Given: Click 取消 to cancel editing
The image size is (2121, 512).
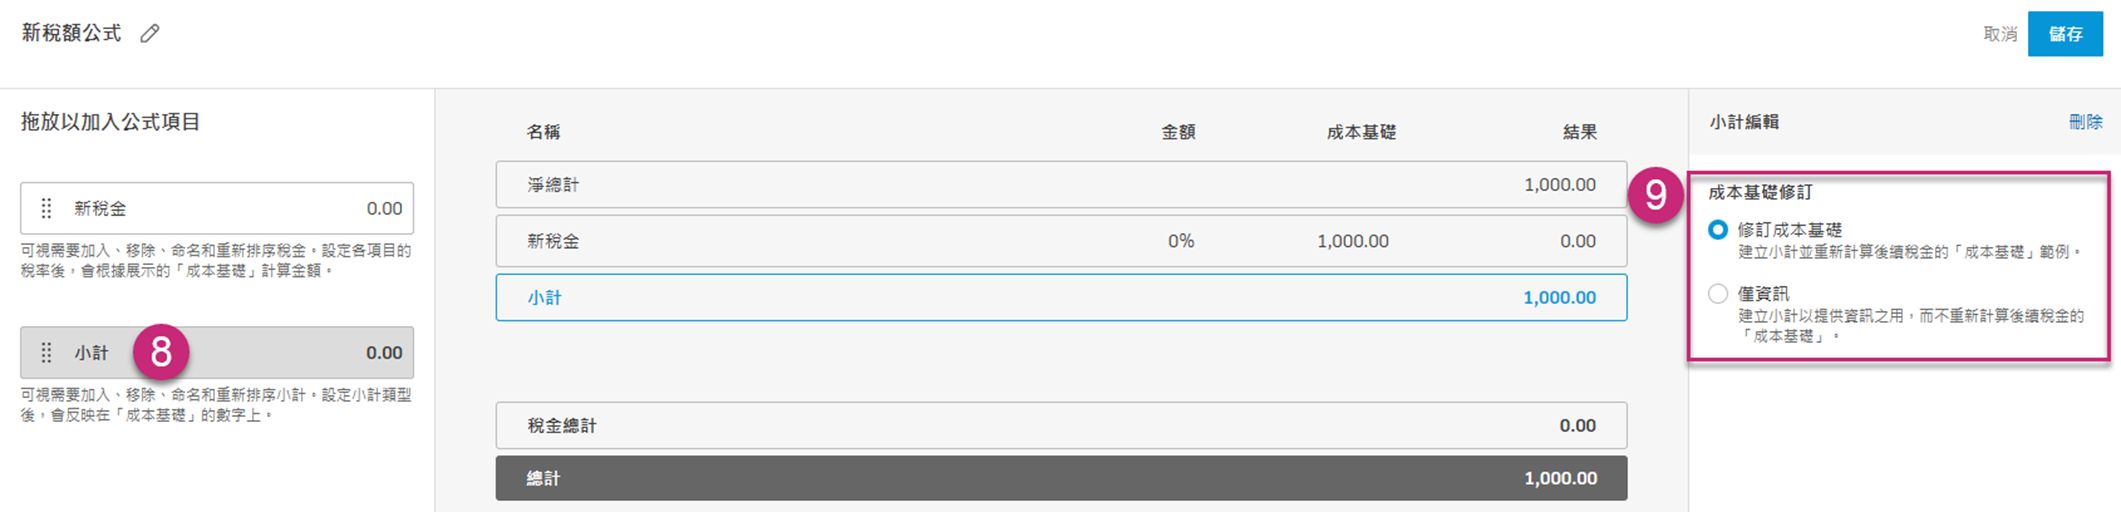Looking at the screenshot, I should (1999, 34).
